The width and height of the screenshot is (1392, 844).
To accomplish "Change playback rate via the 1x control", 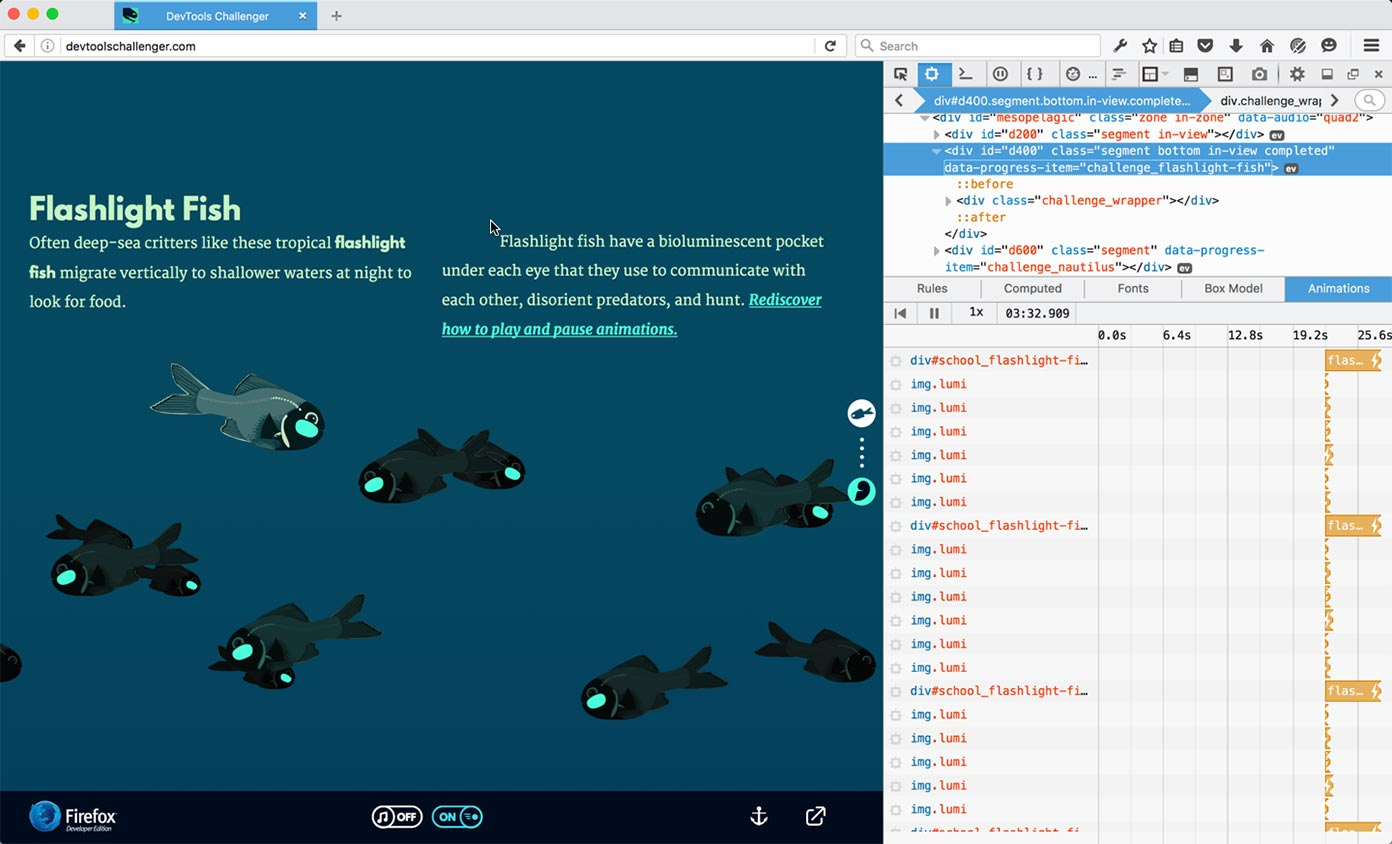I will pos(975,313).
